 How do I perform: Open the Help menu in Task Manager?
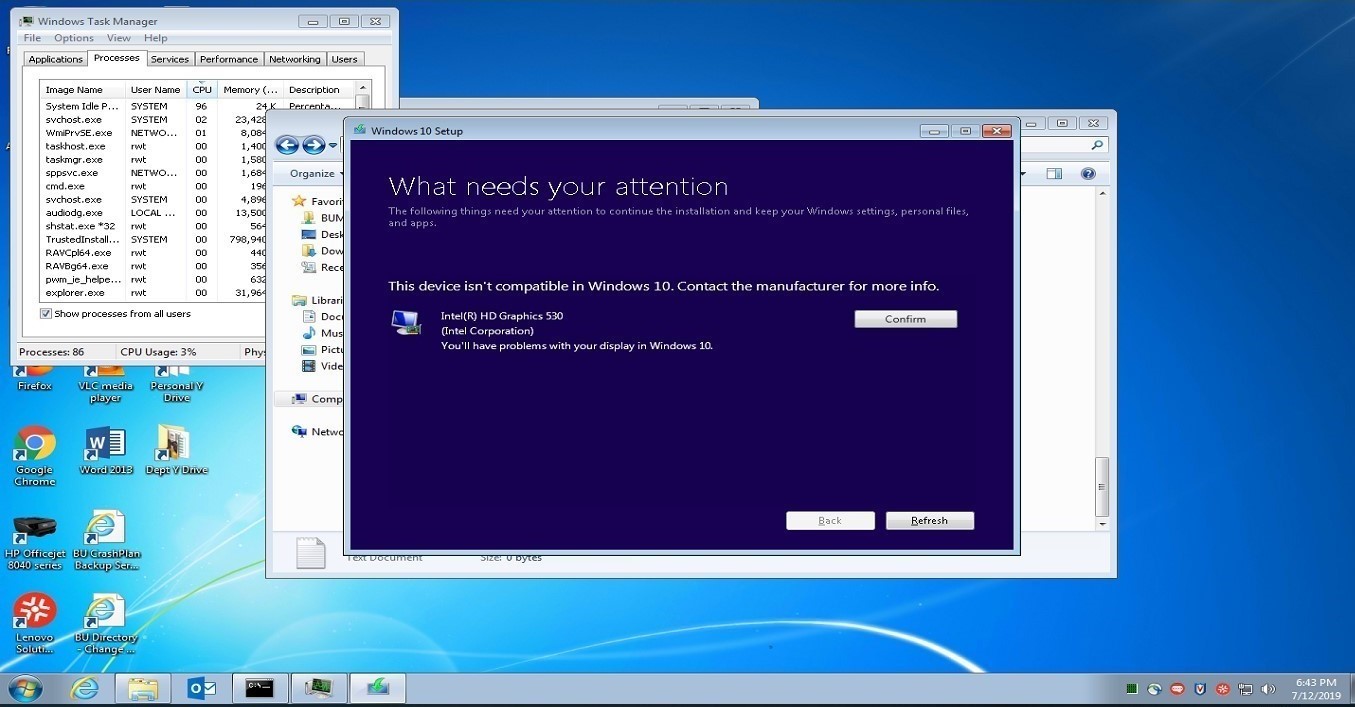156,38
